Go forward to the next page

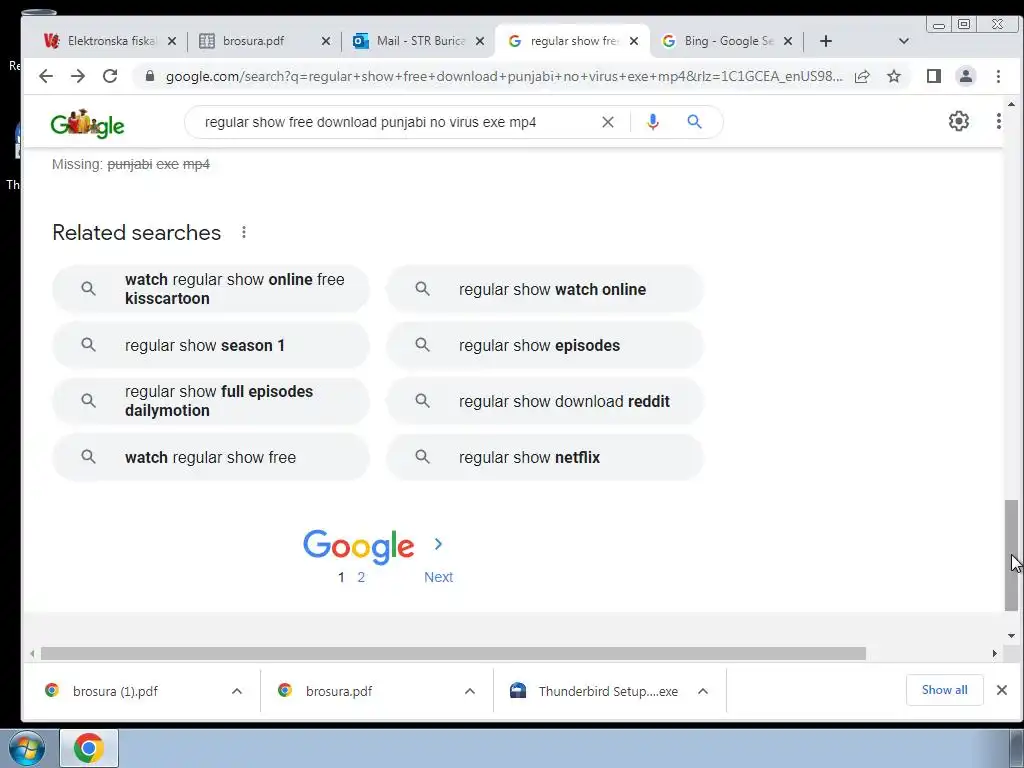(78, 76)
